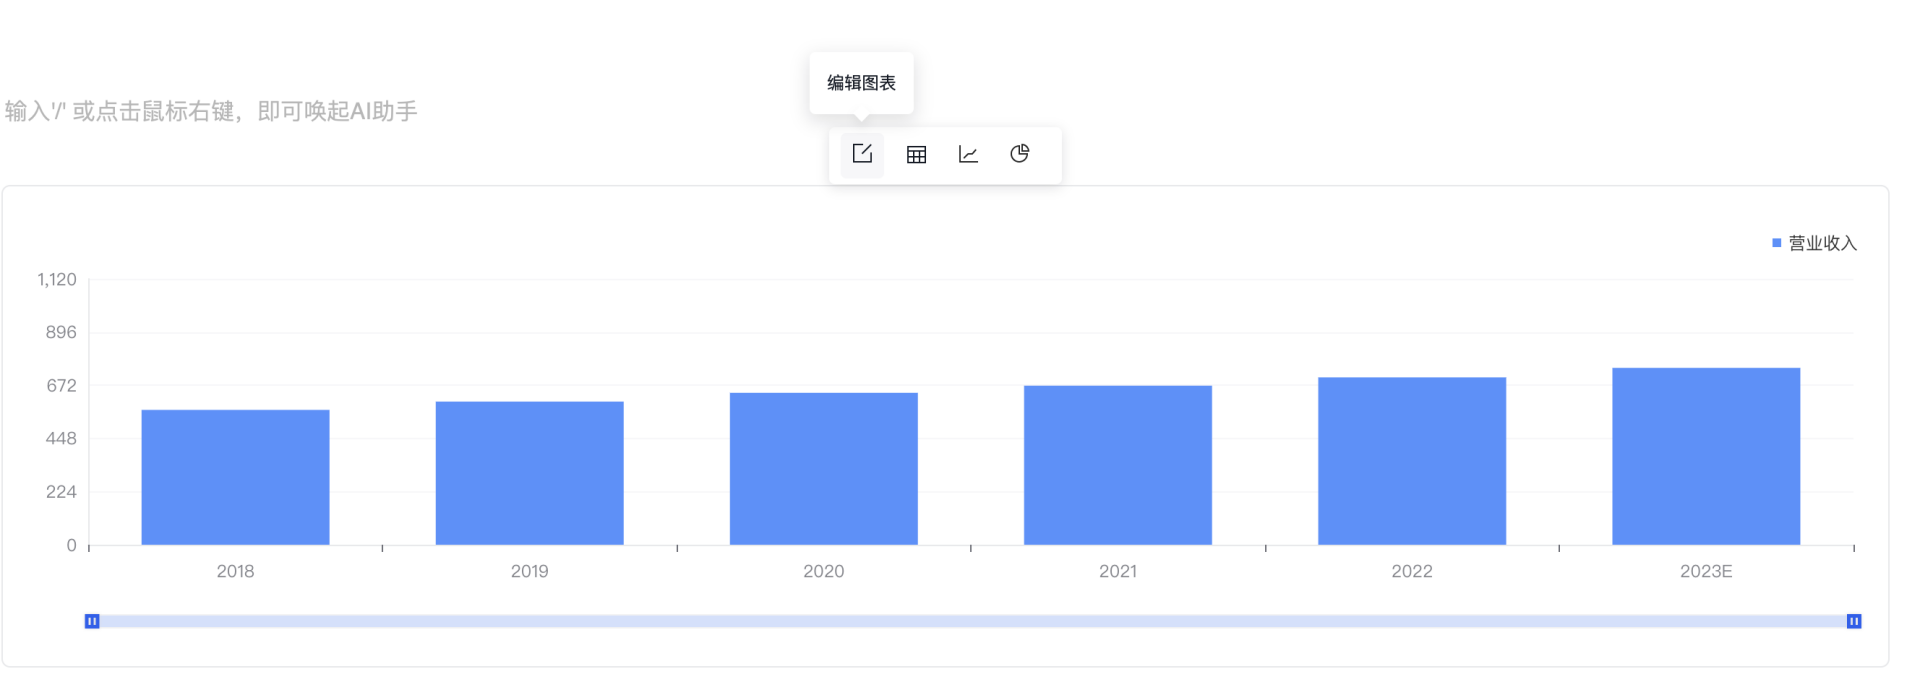
Task: Click the 2022 revenue bar
Action: [x=1412, y=461]
